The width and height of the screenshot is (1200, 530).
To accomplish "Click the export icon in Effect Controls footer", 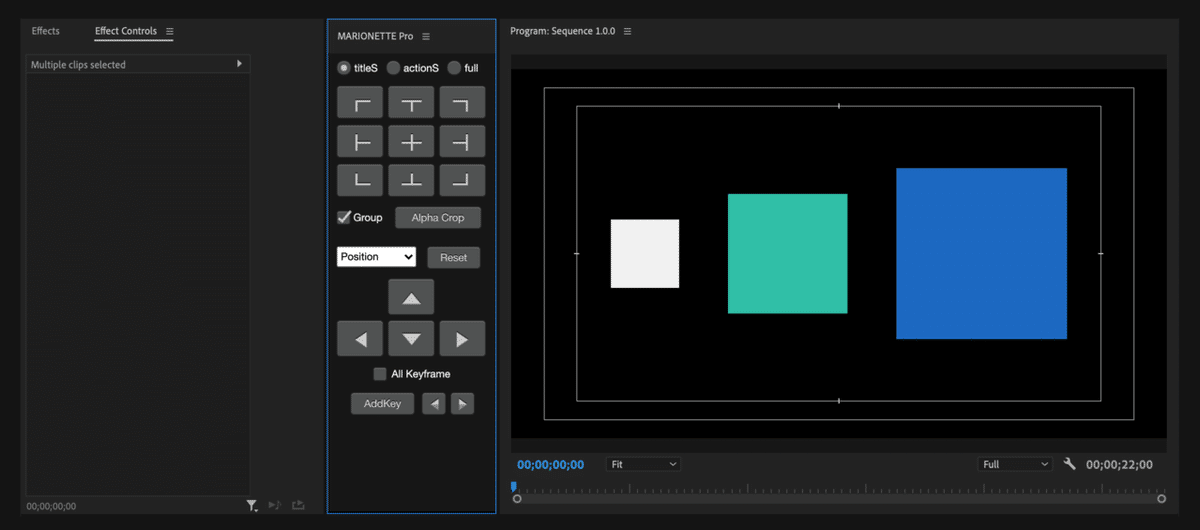I will 298,506.
